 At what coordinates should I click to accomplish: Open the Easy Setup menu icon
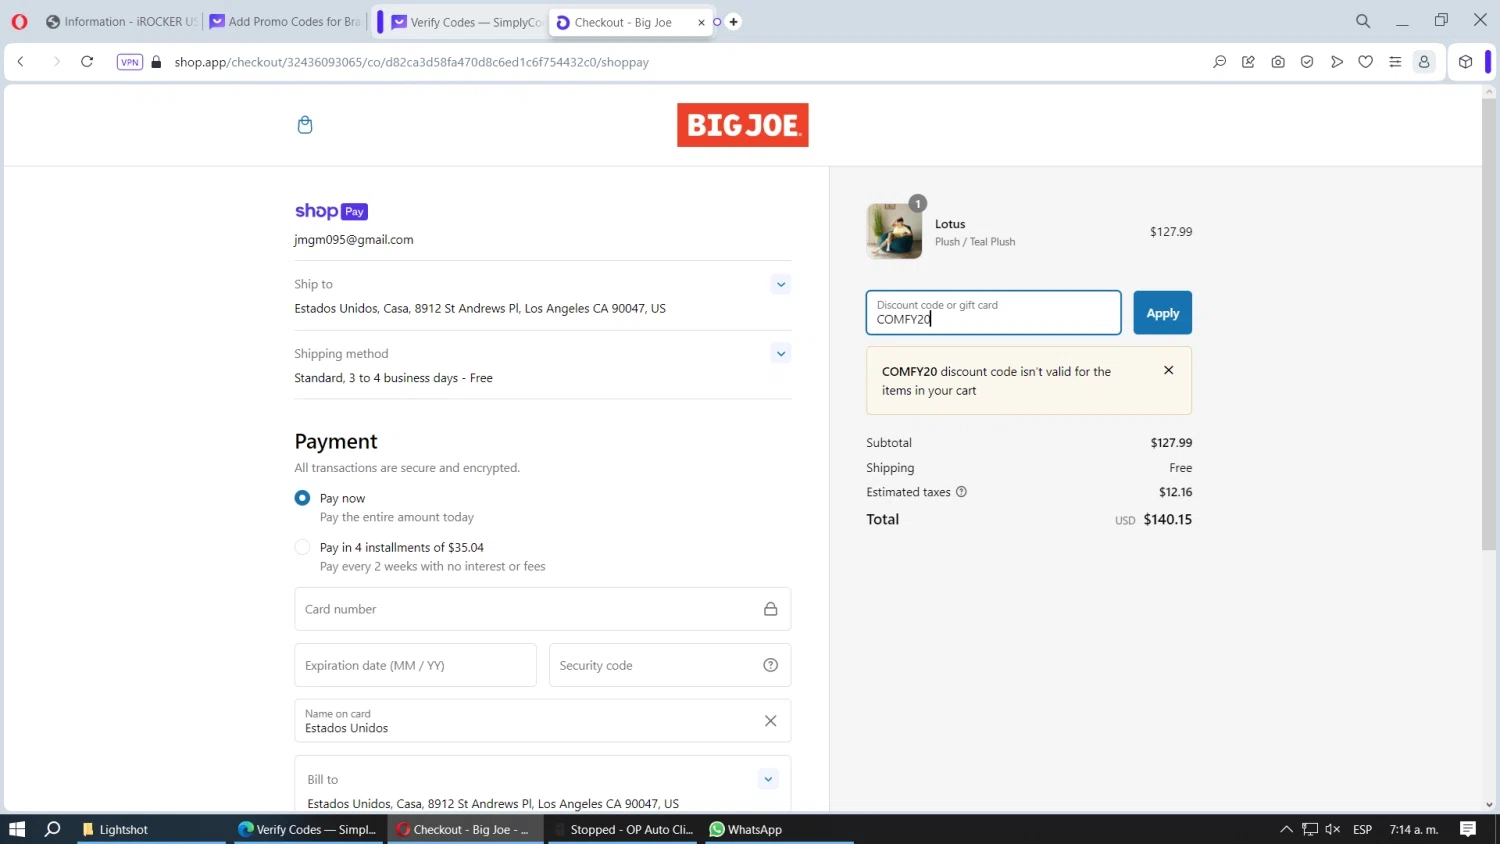(1395, 62)
